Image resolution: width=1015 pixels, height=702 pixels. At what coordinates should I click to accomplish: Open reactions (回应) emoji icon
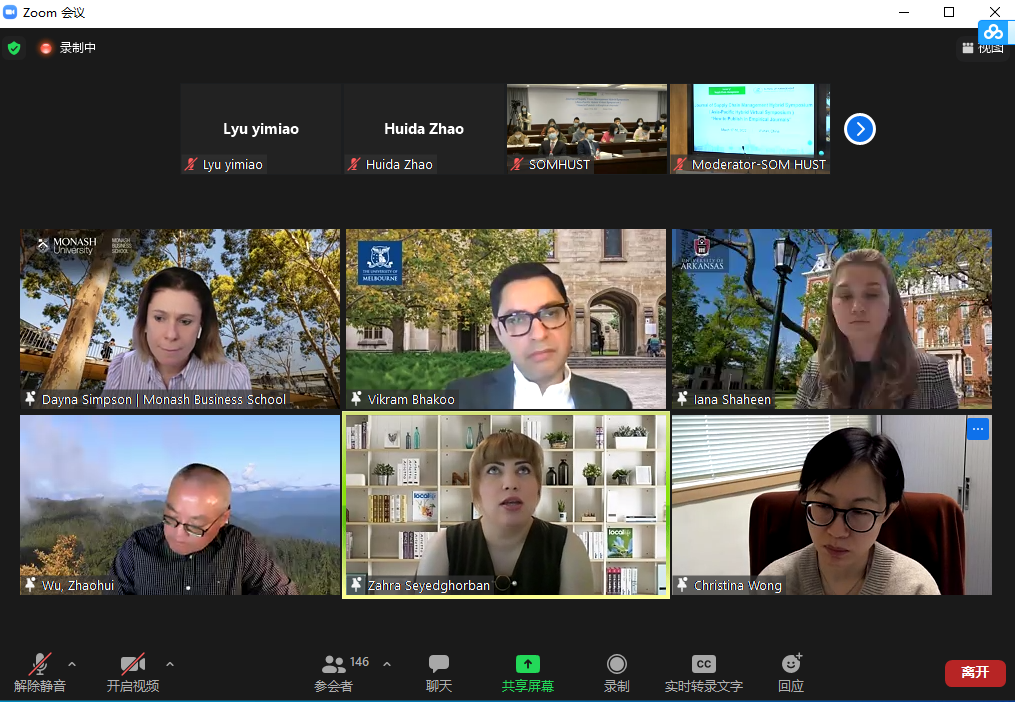(791, 665)
